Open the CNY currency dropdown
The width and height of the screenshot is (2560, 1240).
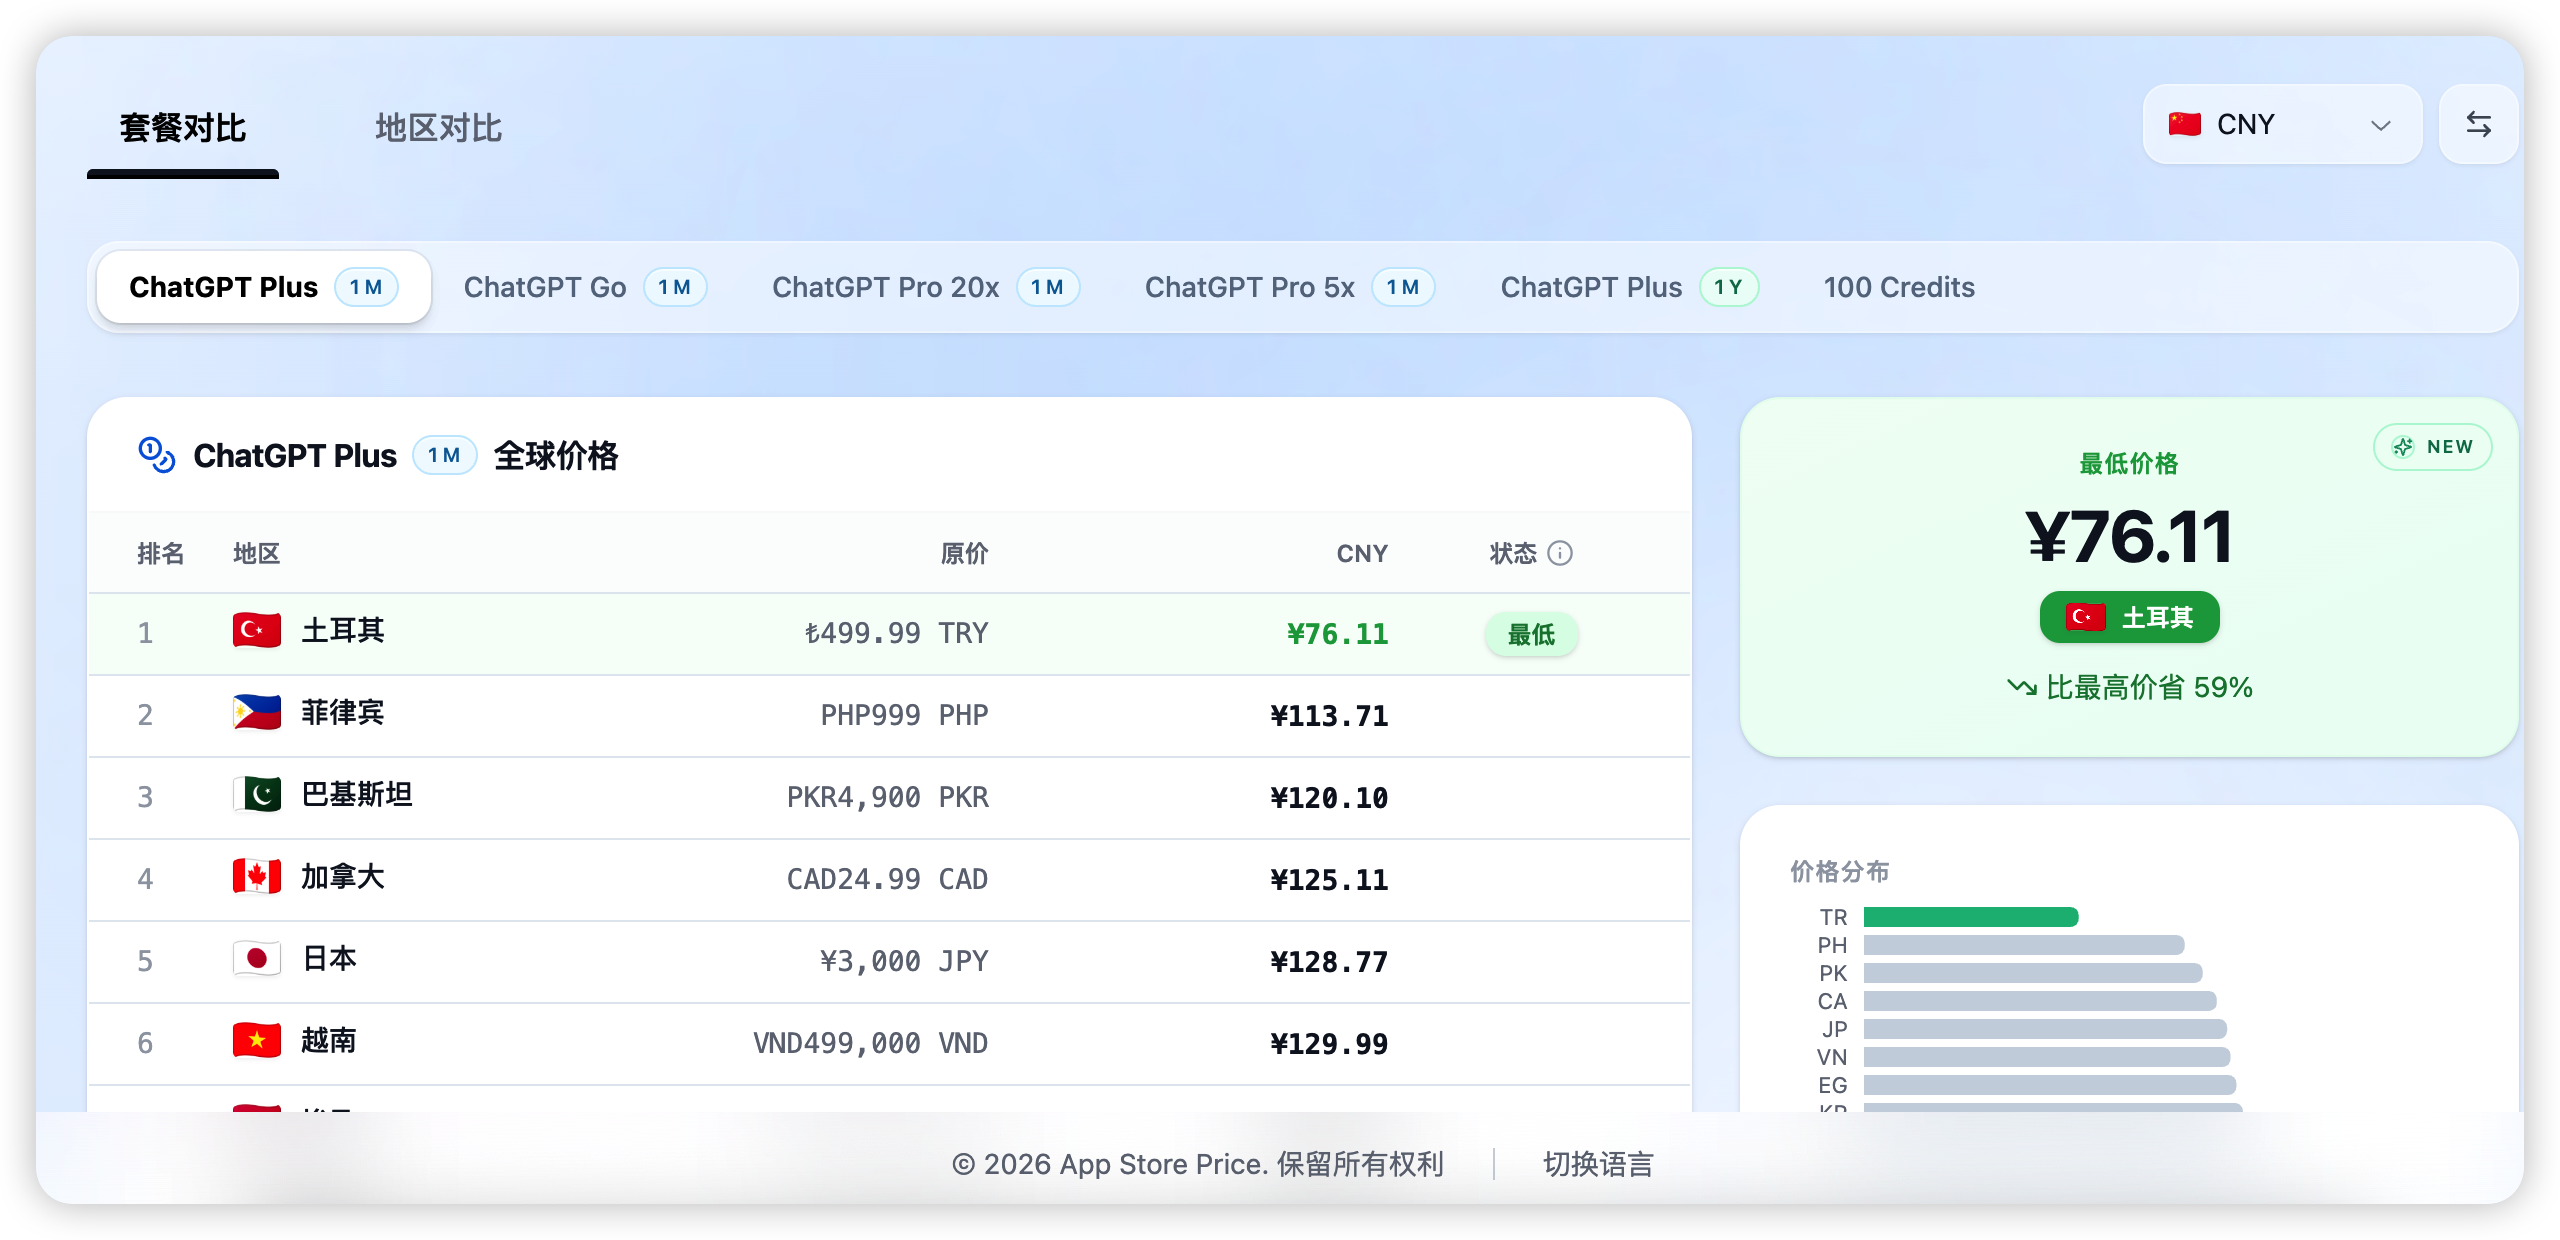click(x=2281, y=125)
